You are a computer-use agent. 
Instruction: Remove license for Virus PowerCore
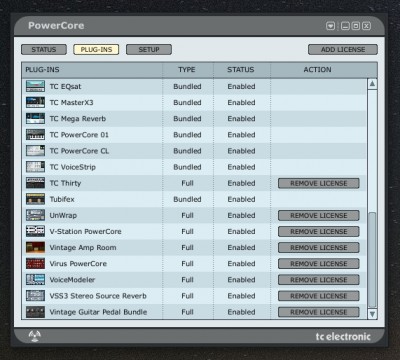click(319, 264)
